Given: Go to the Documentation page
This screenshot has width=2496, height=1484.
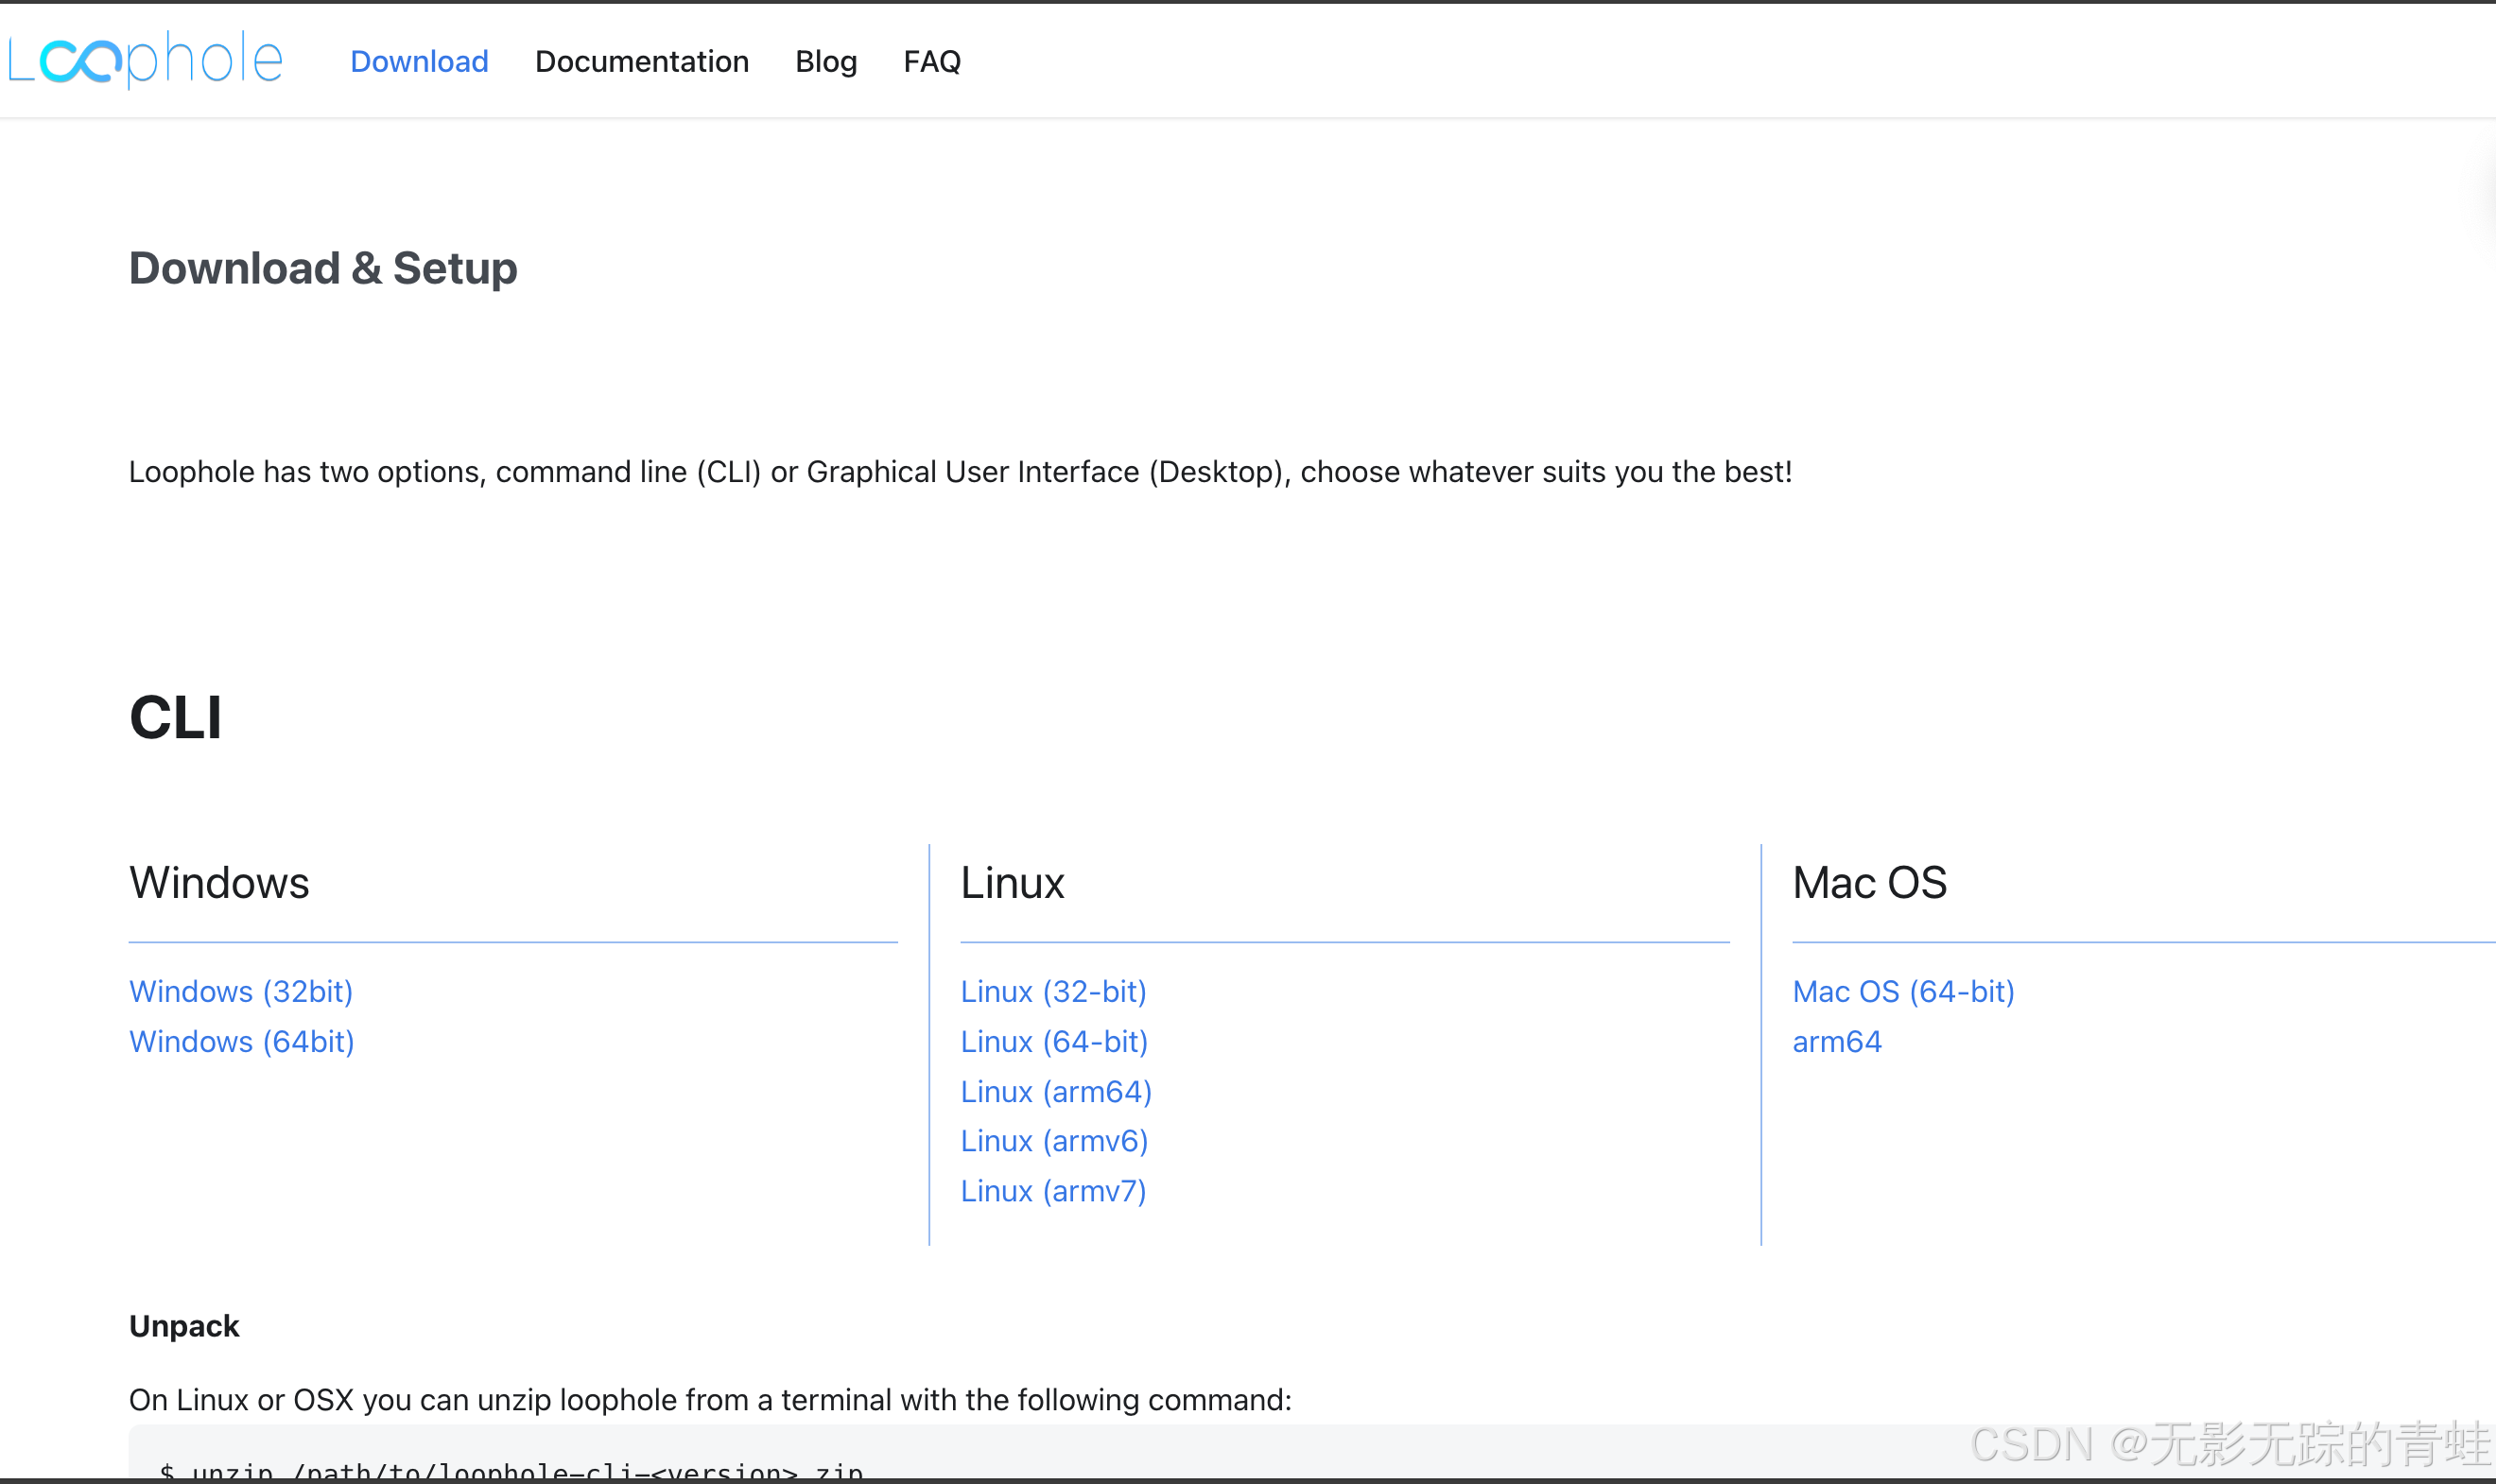Looking at the screenshot, I should (641, 62).
